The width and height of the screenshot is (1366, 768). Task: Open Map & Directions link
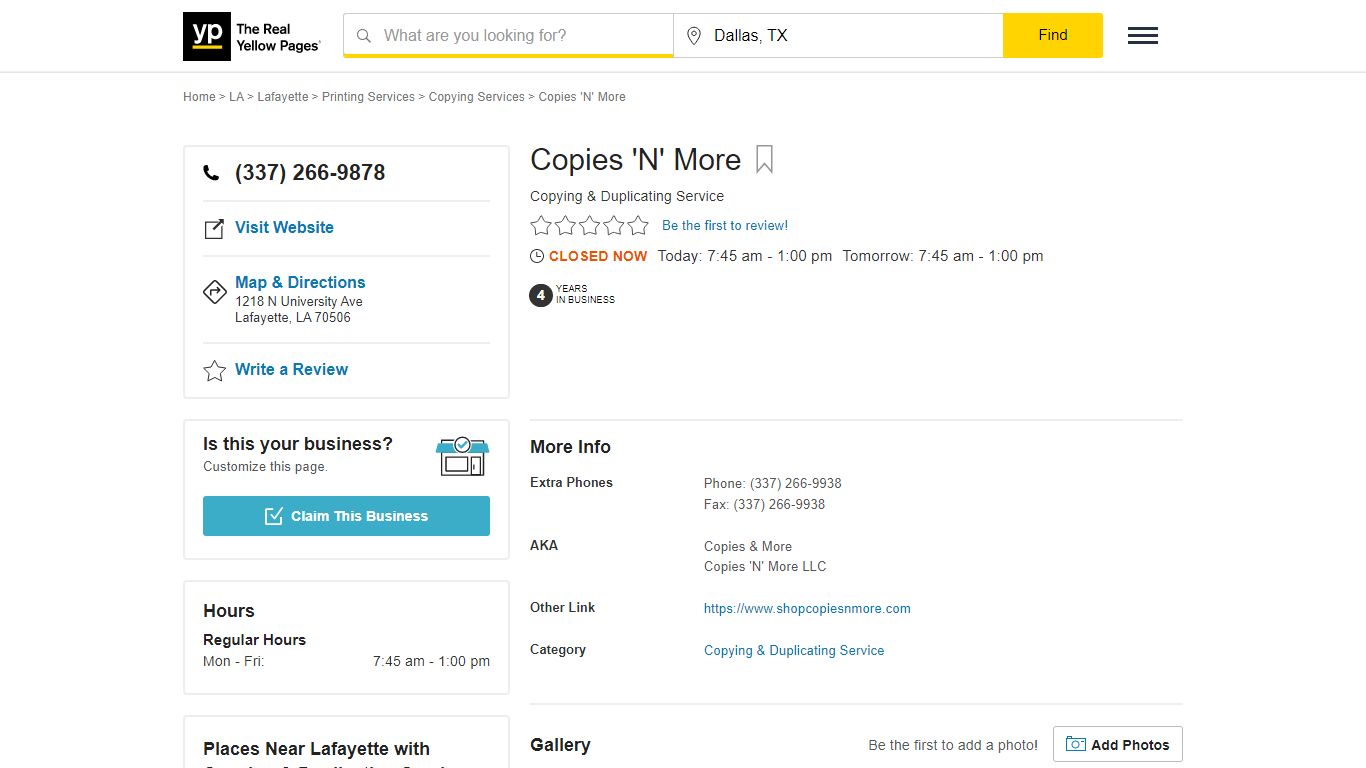click(x=300, y=283)
